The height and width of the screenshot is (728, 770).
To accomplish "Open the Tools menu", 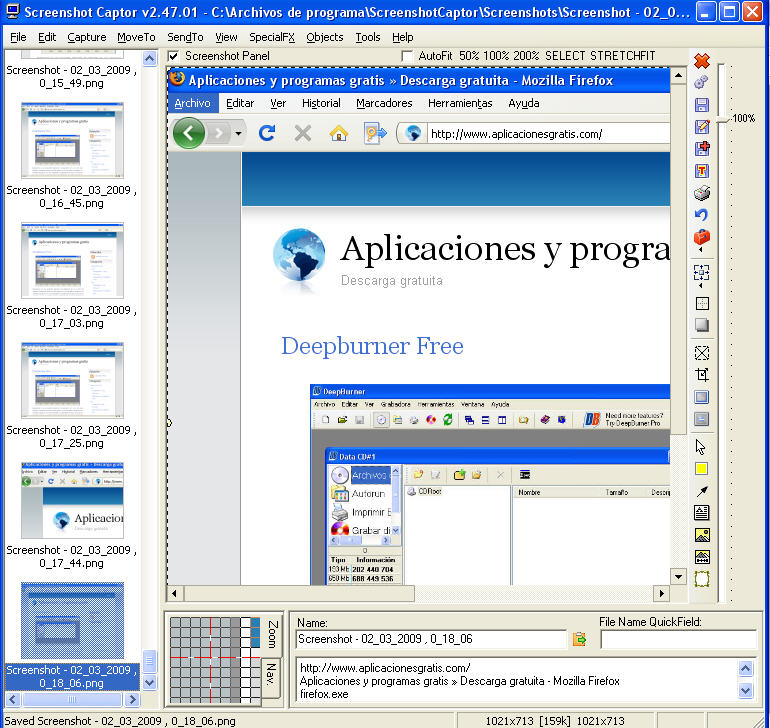I will click(368, 37).
